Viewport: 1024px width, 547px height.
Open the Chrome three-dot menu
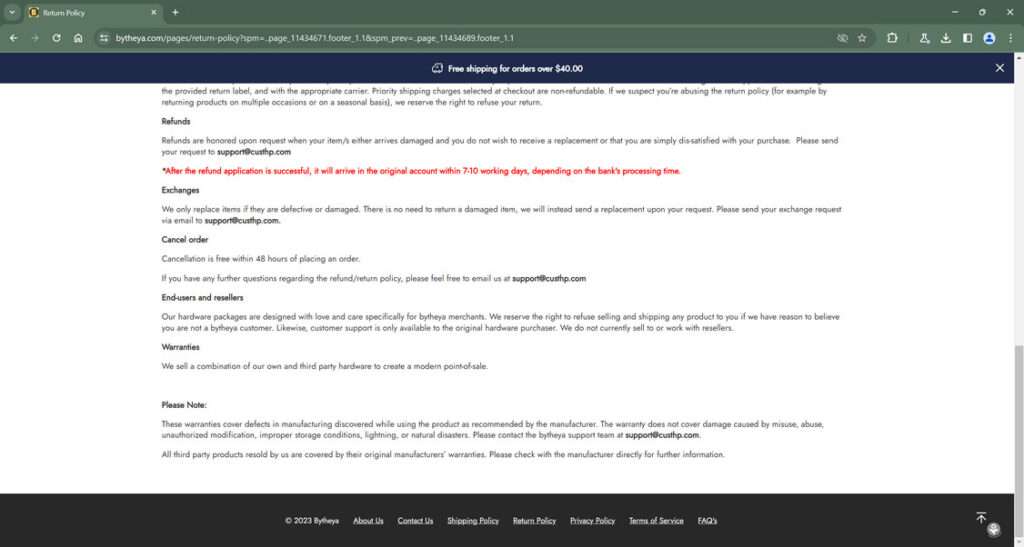pos(1010,38)
